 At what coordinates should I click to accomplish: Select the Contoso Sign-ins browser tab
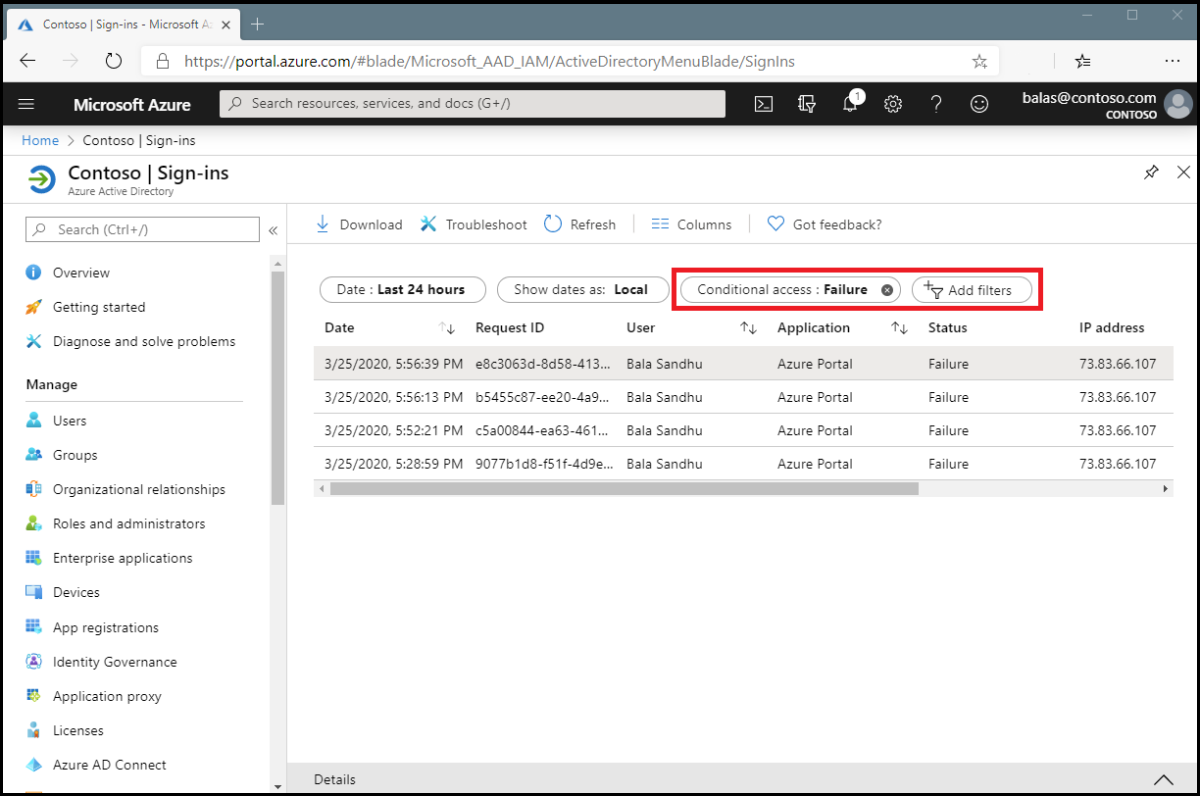120,24
